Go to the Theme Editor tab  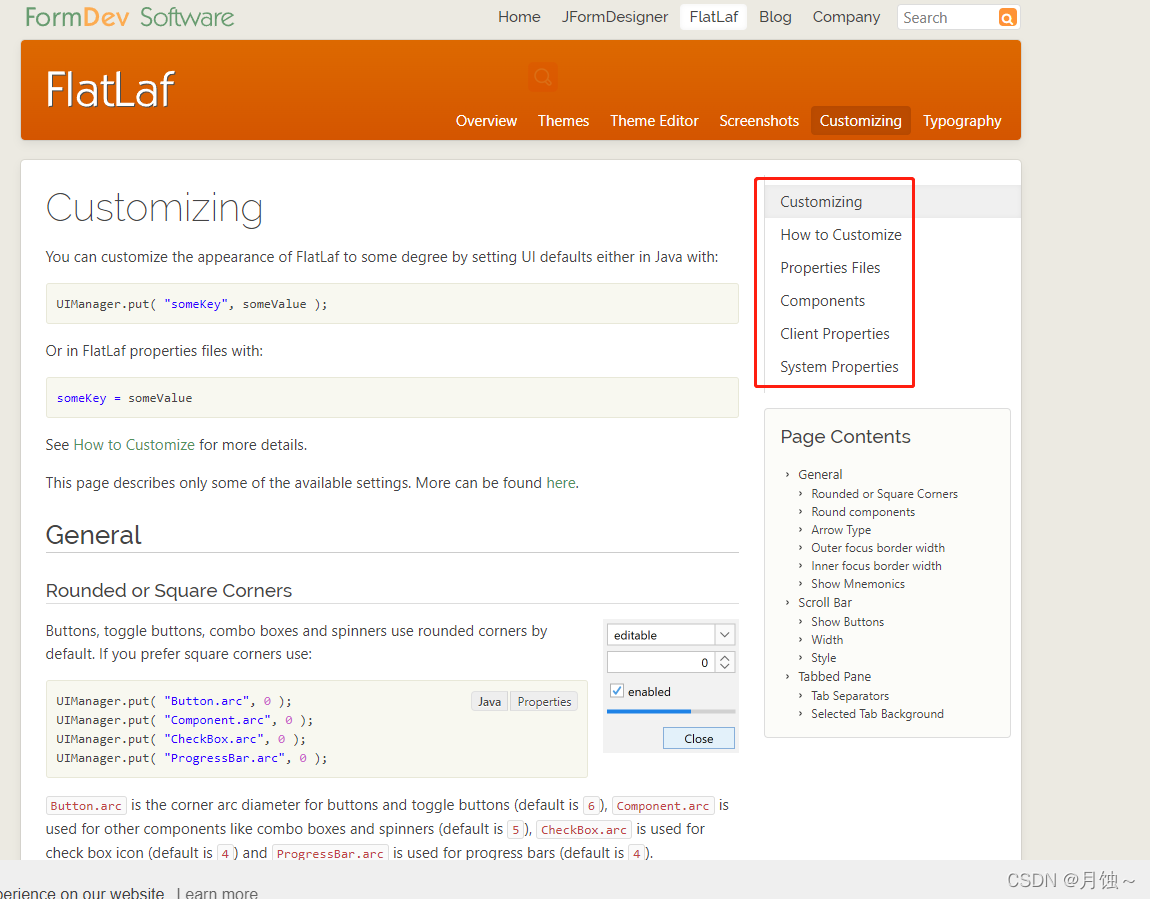654,121
